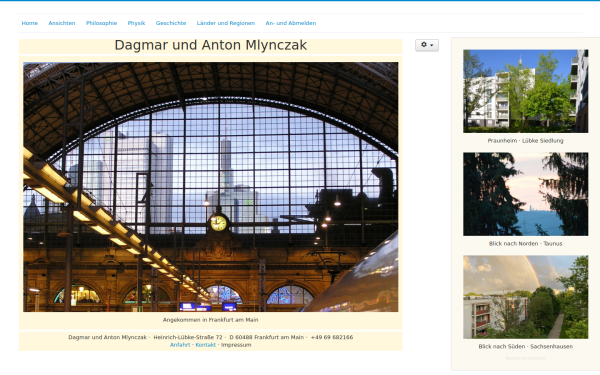Go to the Home menu item
This screenshot has height=375, width=600.
pos(29,23)
